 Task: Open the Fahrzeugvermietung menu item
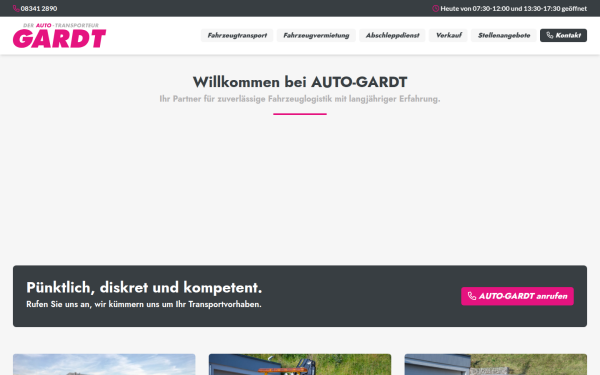[x=316, y=35]
